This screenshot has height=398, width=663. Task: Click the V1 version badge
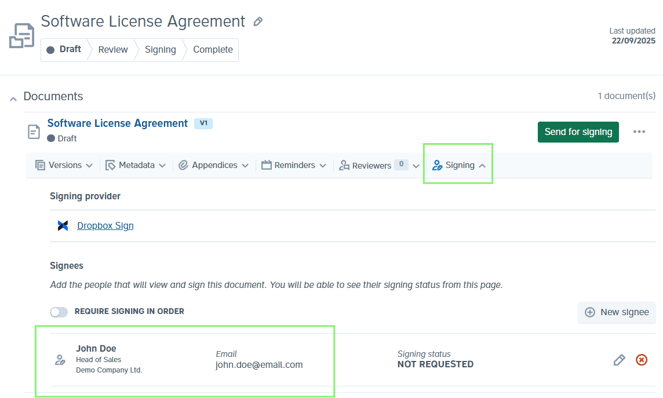click(203, 123)
